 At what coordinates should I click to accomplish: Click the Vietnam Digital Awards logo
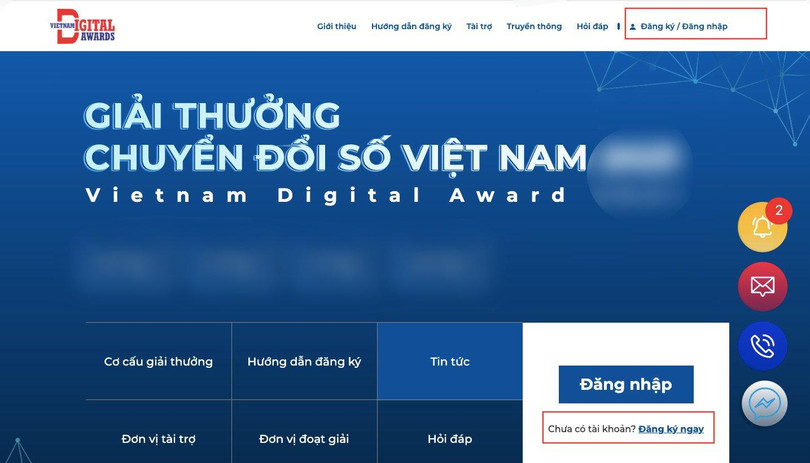click(83, 26)
